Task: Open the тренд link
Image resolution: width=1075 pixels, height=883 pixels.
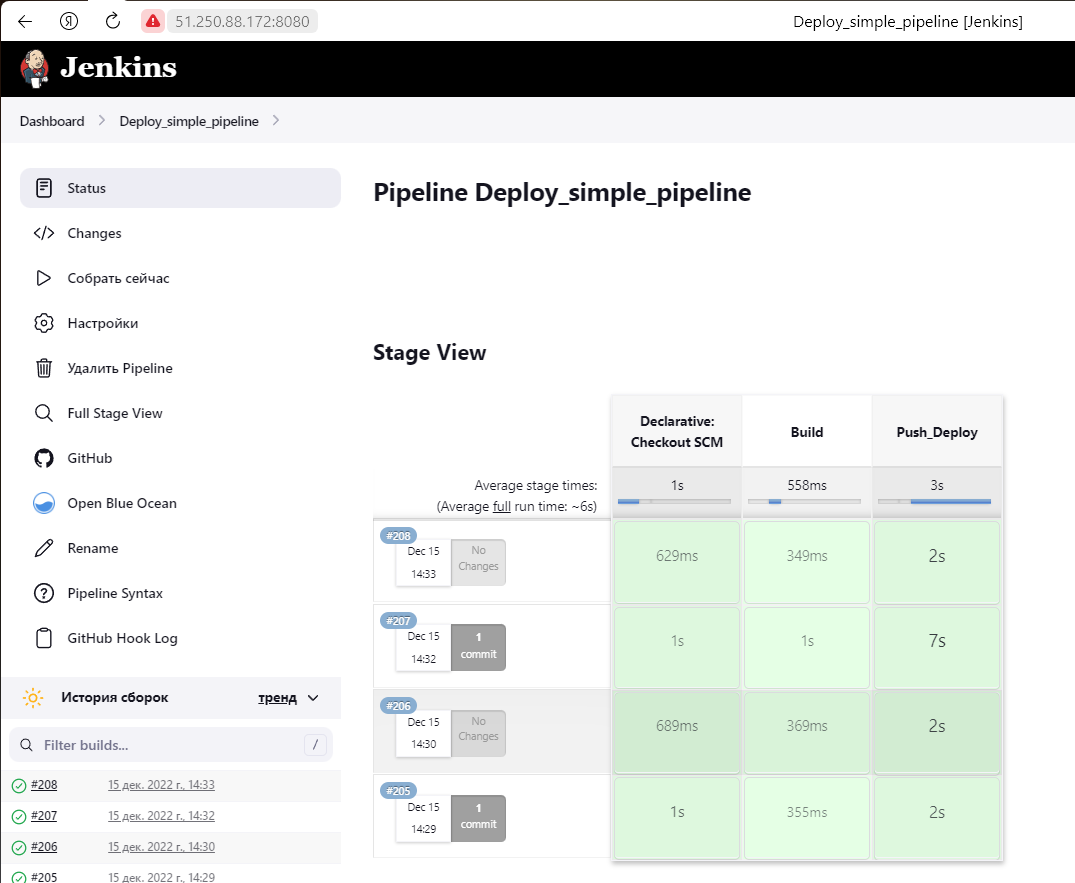Action: point(277,698)
